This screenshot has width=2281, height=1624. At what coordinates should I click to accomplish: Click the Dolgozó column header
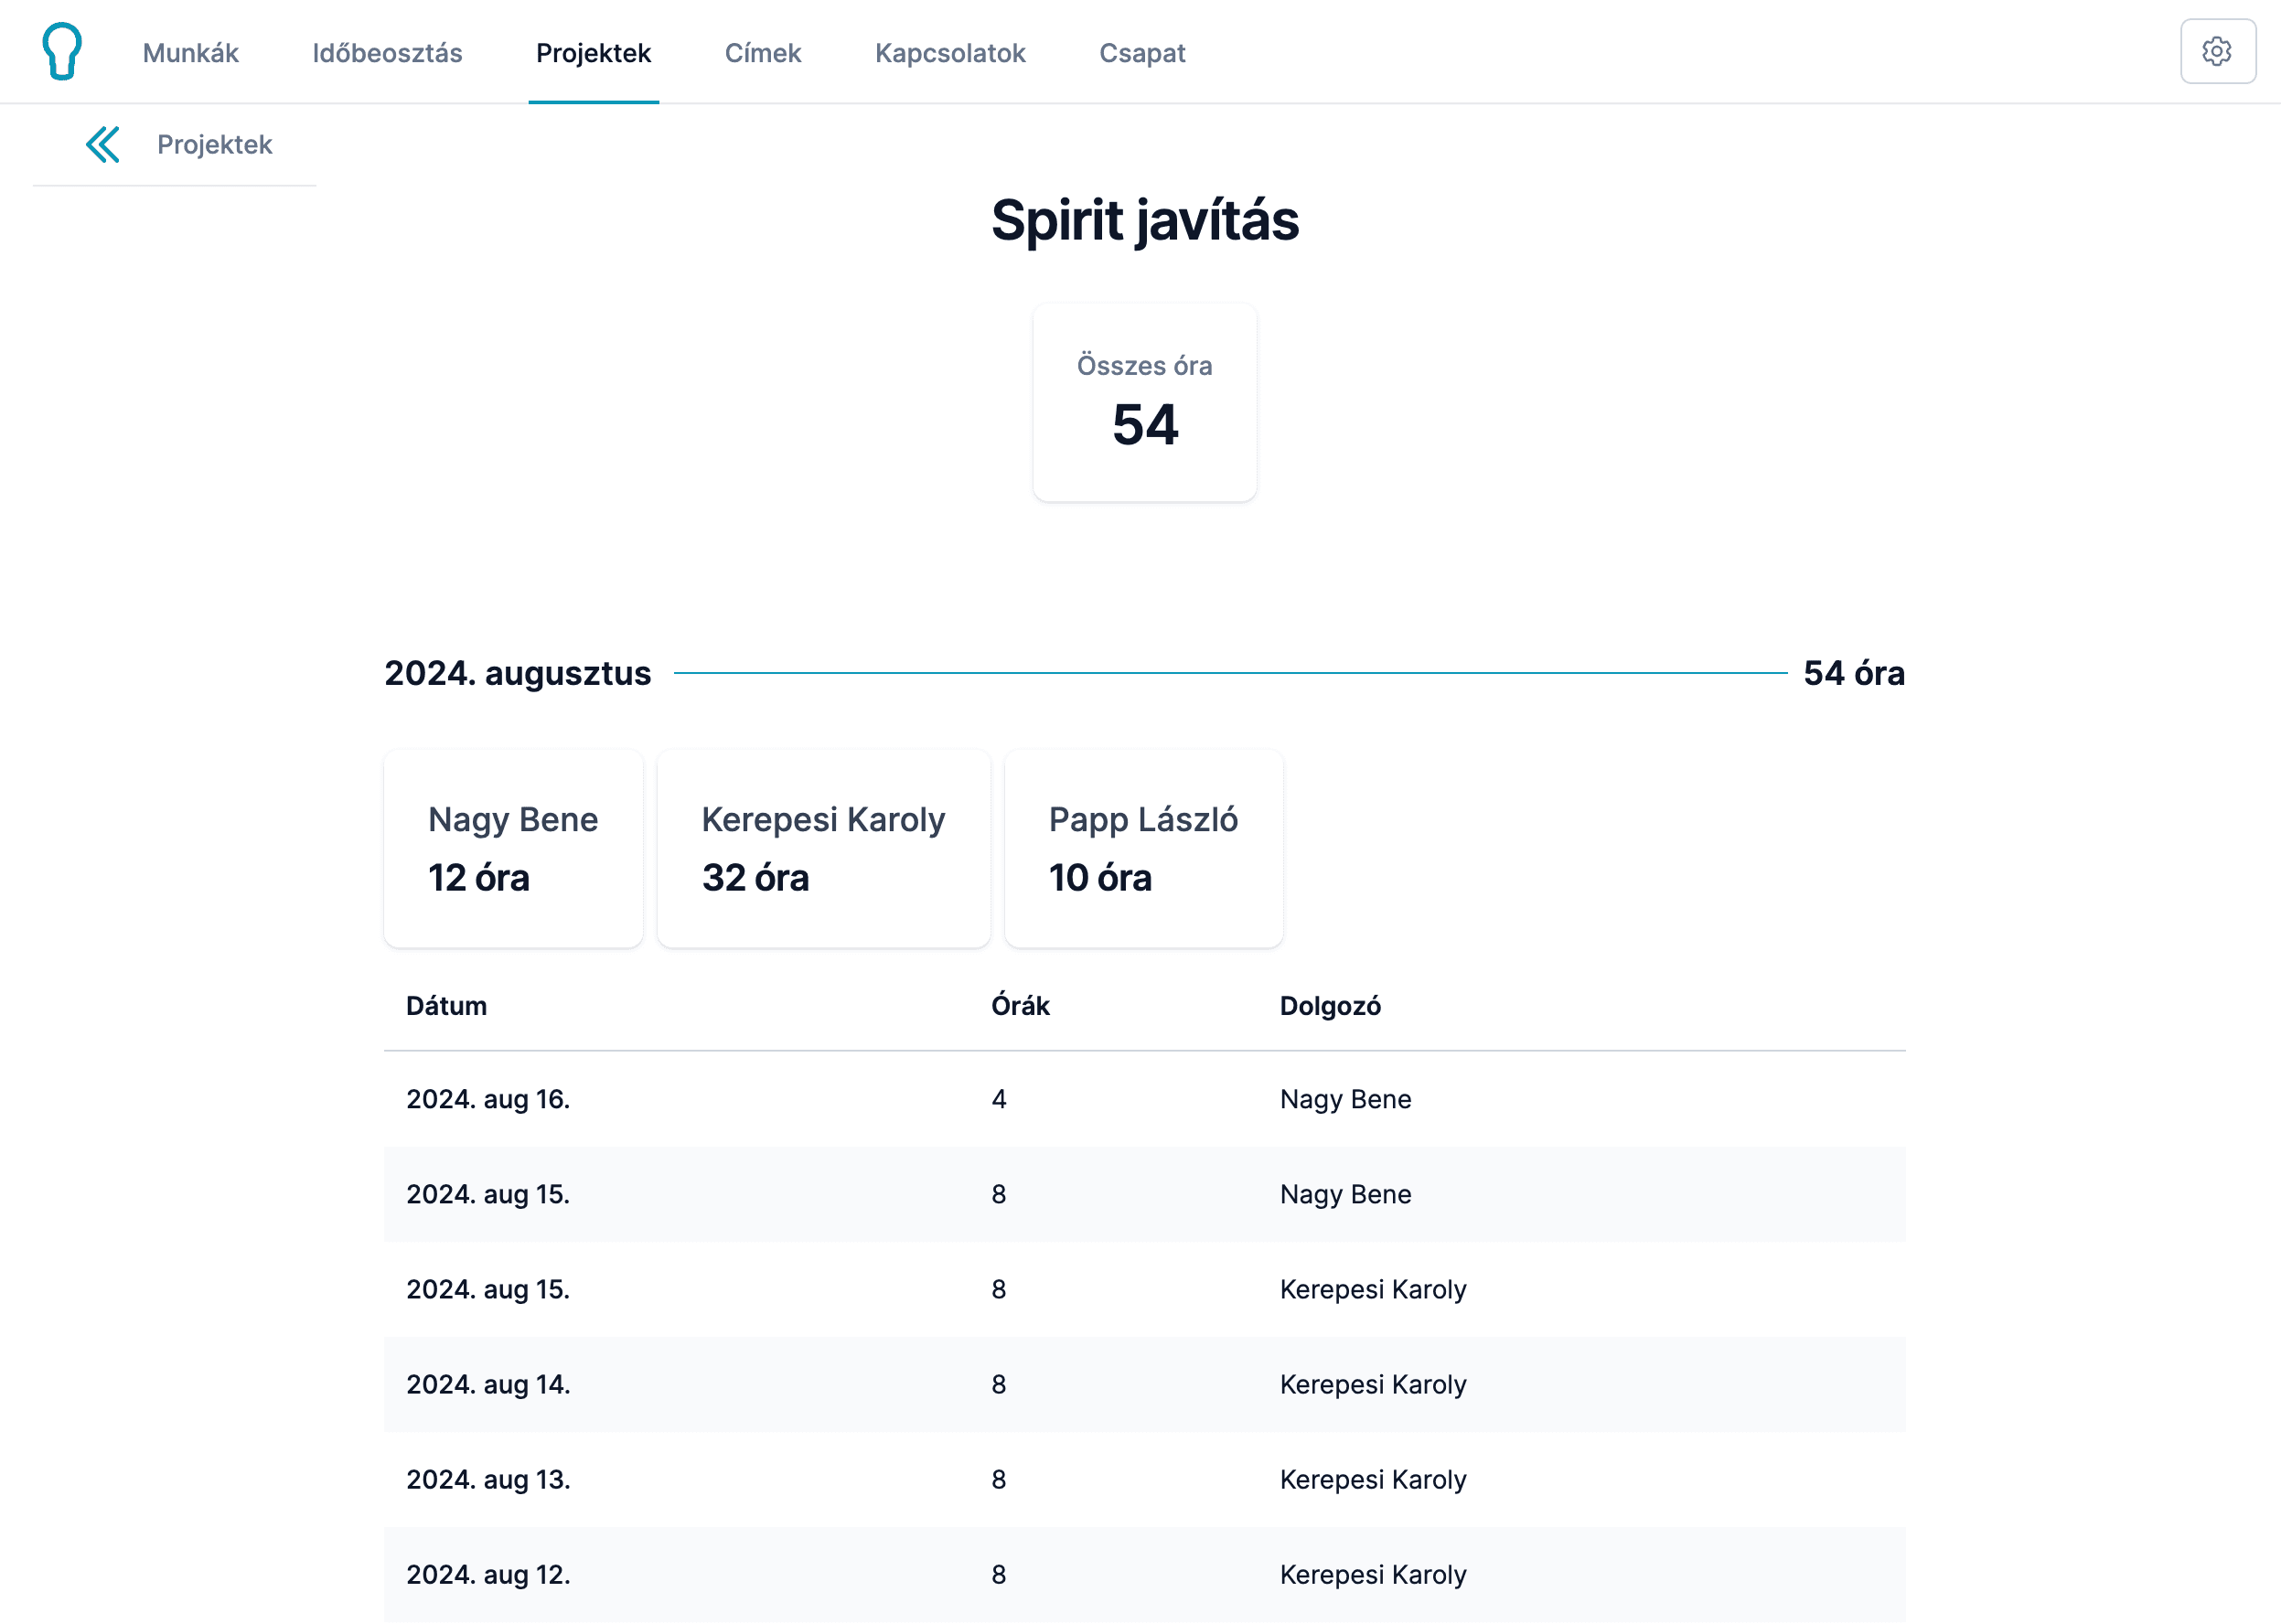pos(1330,1005)
